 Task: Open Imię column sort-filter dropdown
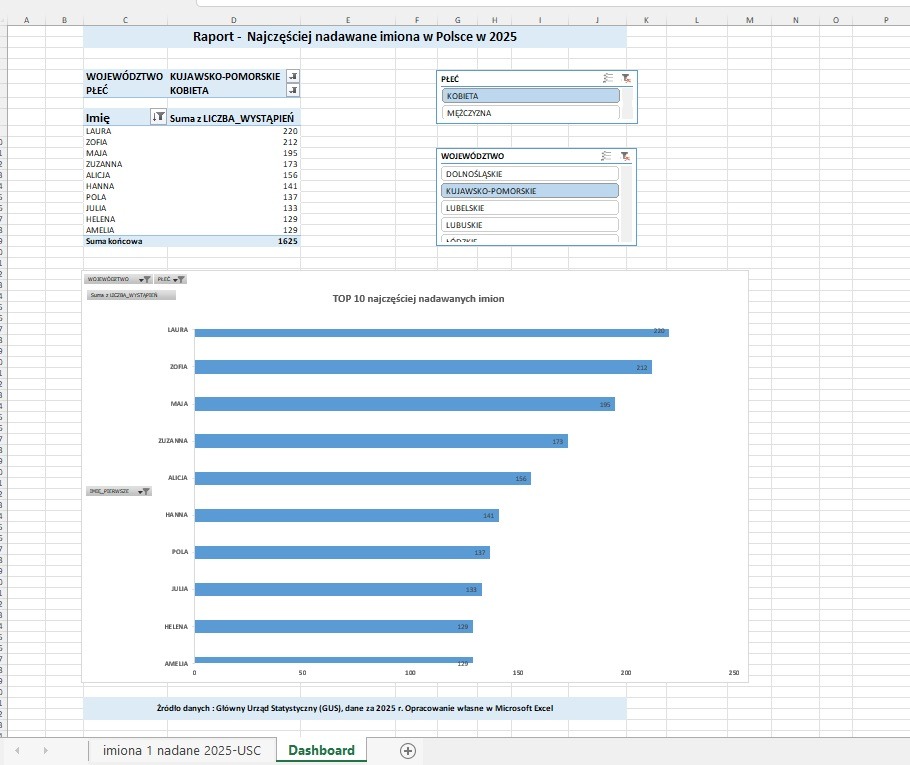click(158, 117)
